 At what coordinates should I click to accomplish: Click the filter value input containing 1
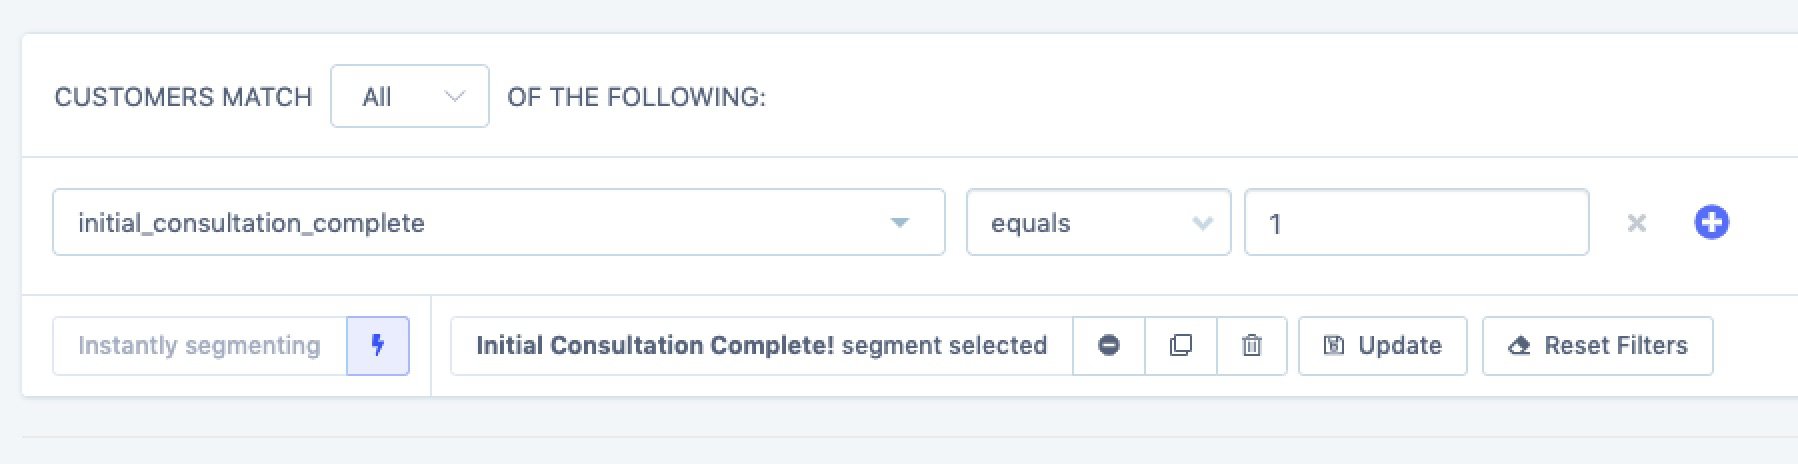pos(1416,222)
